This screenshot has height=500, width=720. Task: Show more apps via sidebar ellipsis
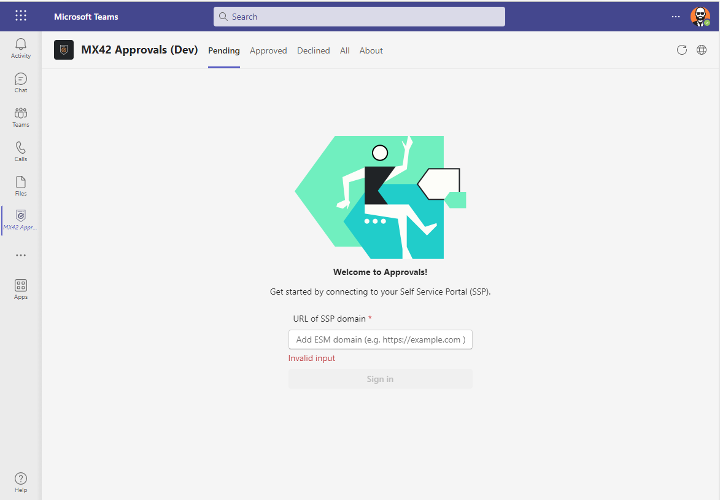21,255
